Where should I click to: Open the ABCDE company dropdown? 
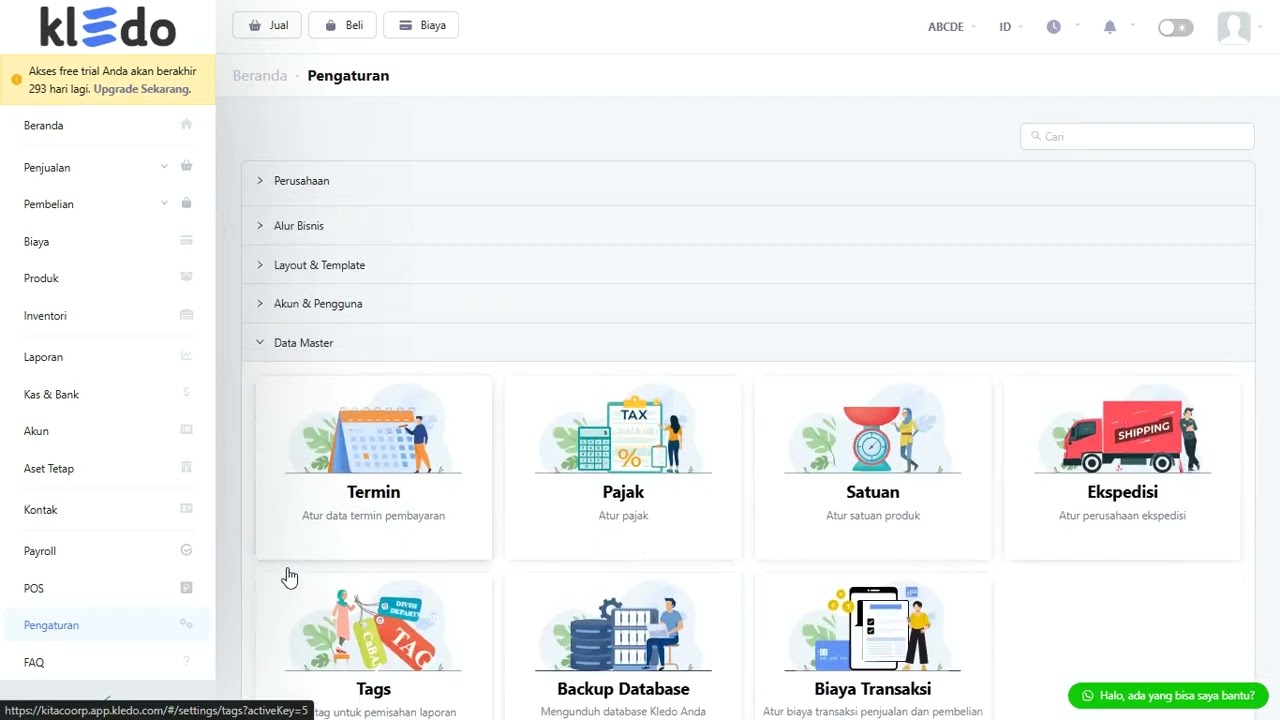click(951, 27)
